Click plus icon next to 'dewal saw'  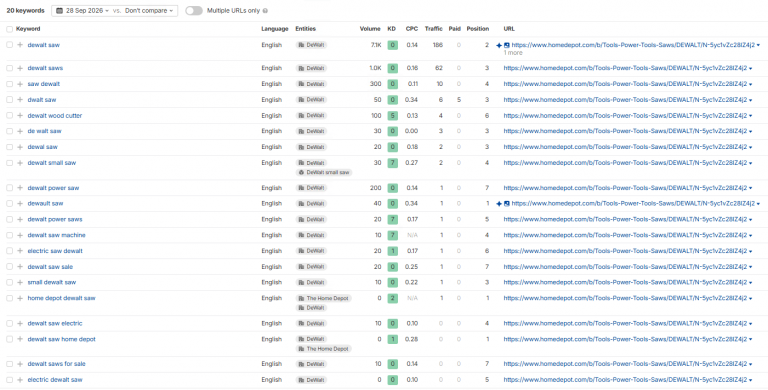pos(20,147)
